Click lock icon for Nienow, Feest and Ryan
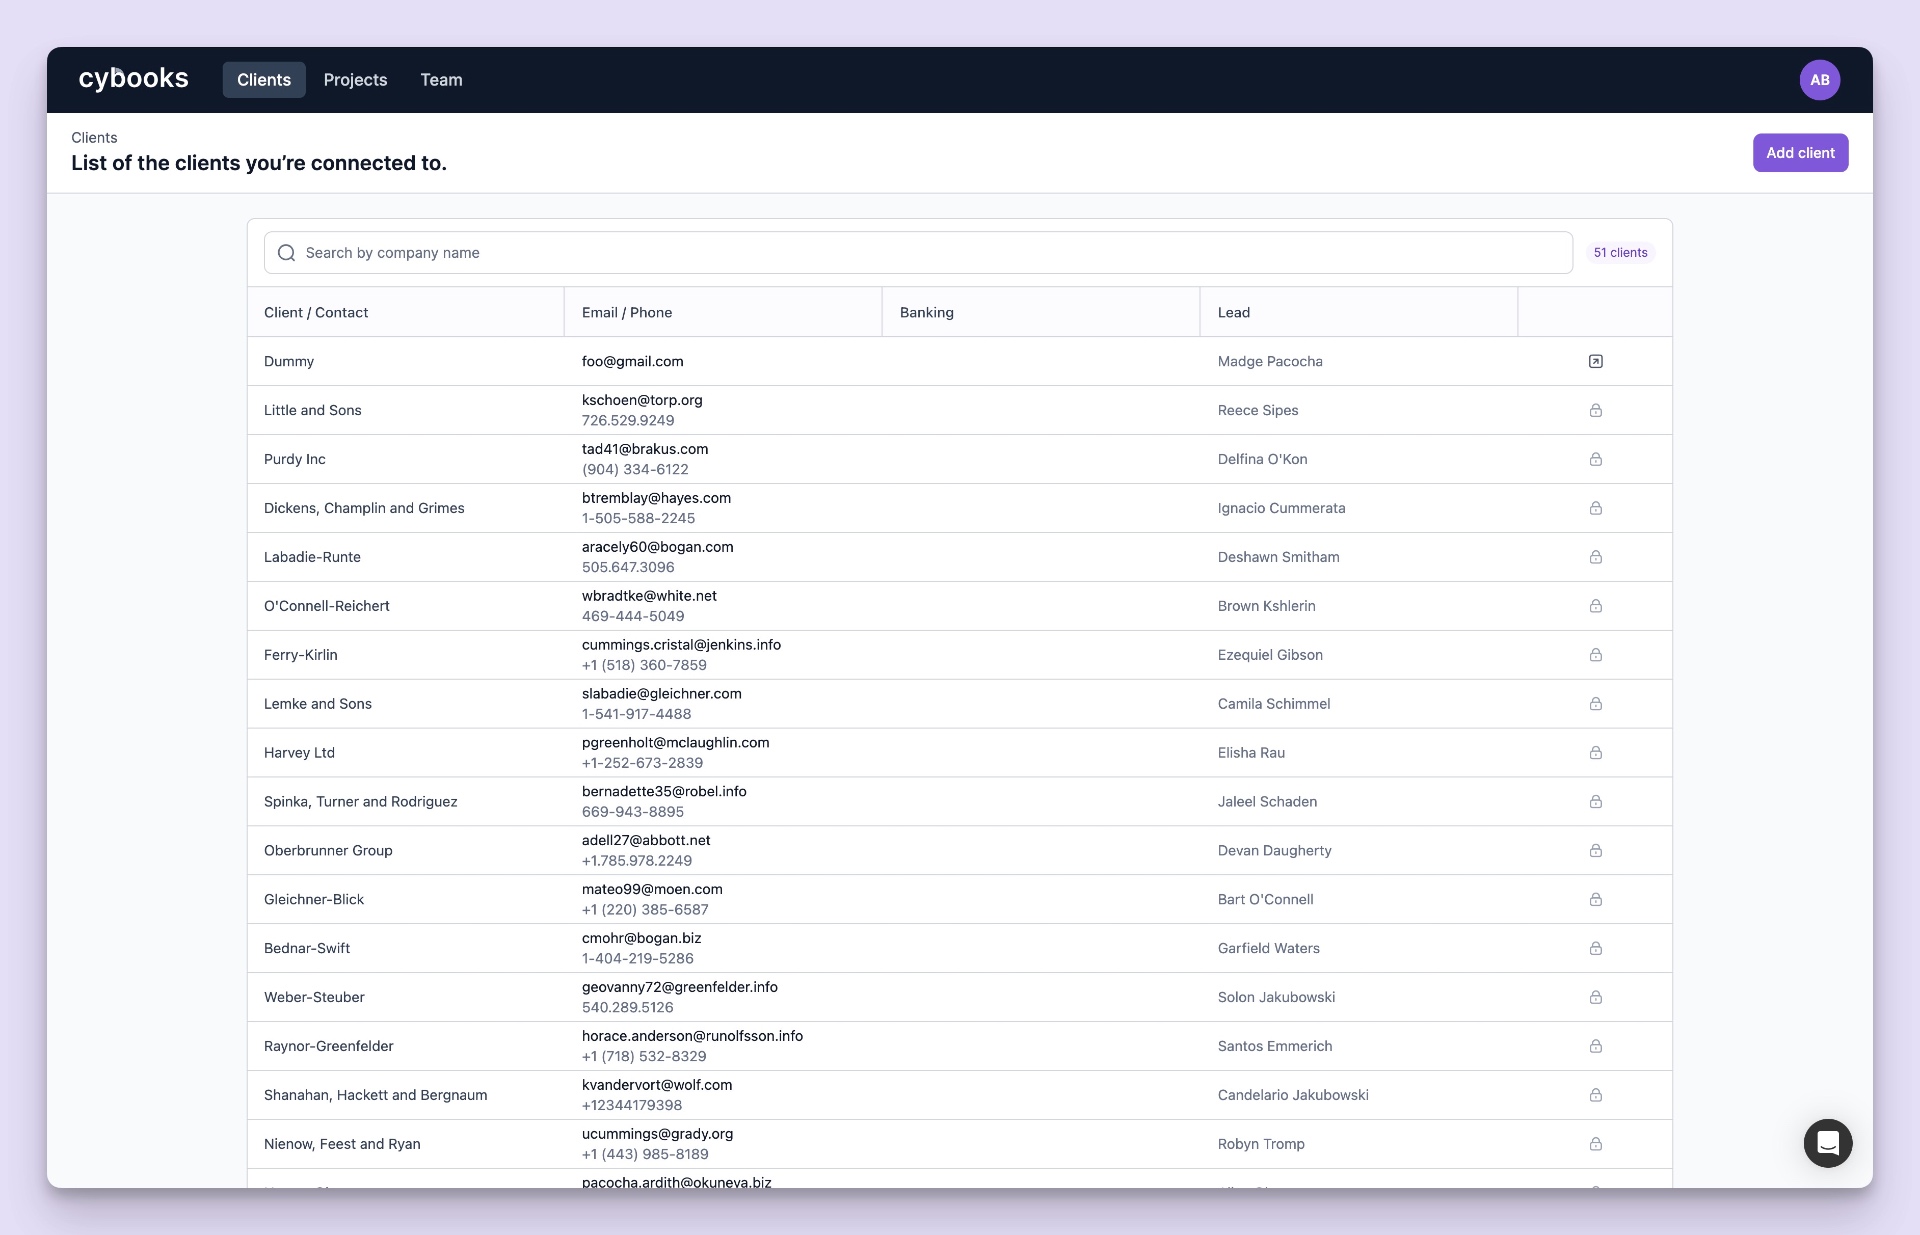Screen dimensions: 1920x1235 [x=1595, y=1145]
